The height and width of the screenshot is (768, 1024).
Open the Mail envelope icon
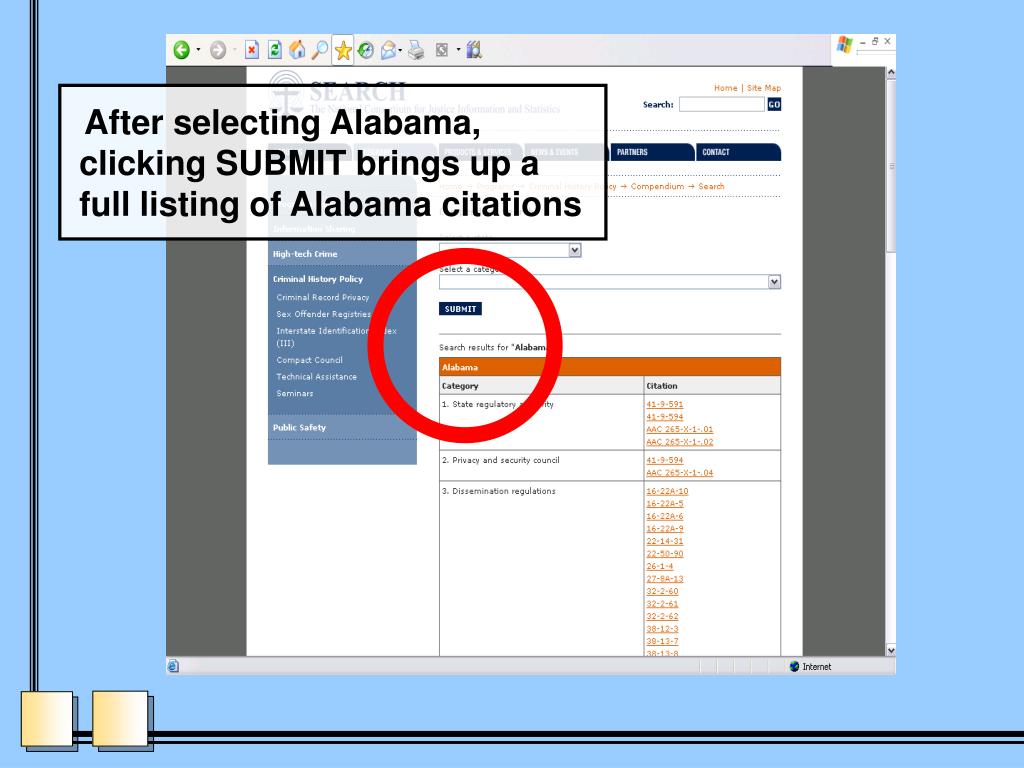(389, 50)
